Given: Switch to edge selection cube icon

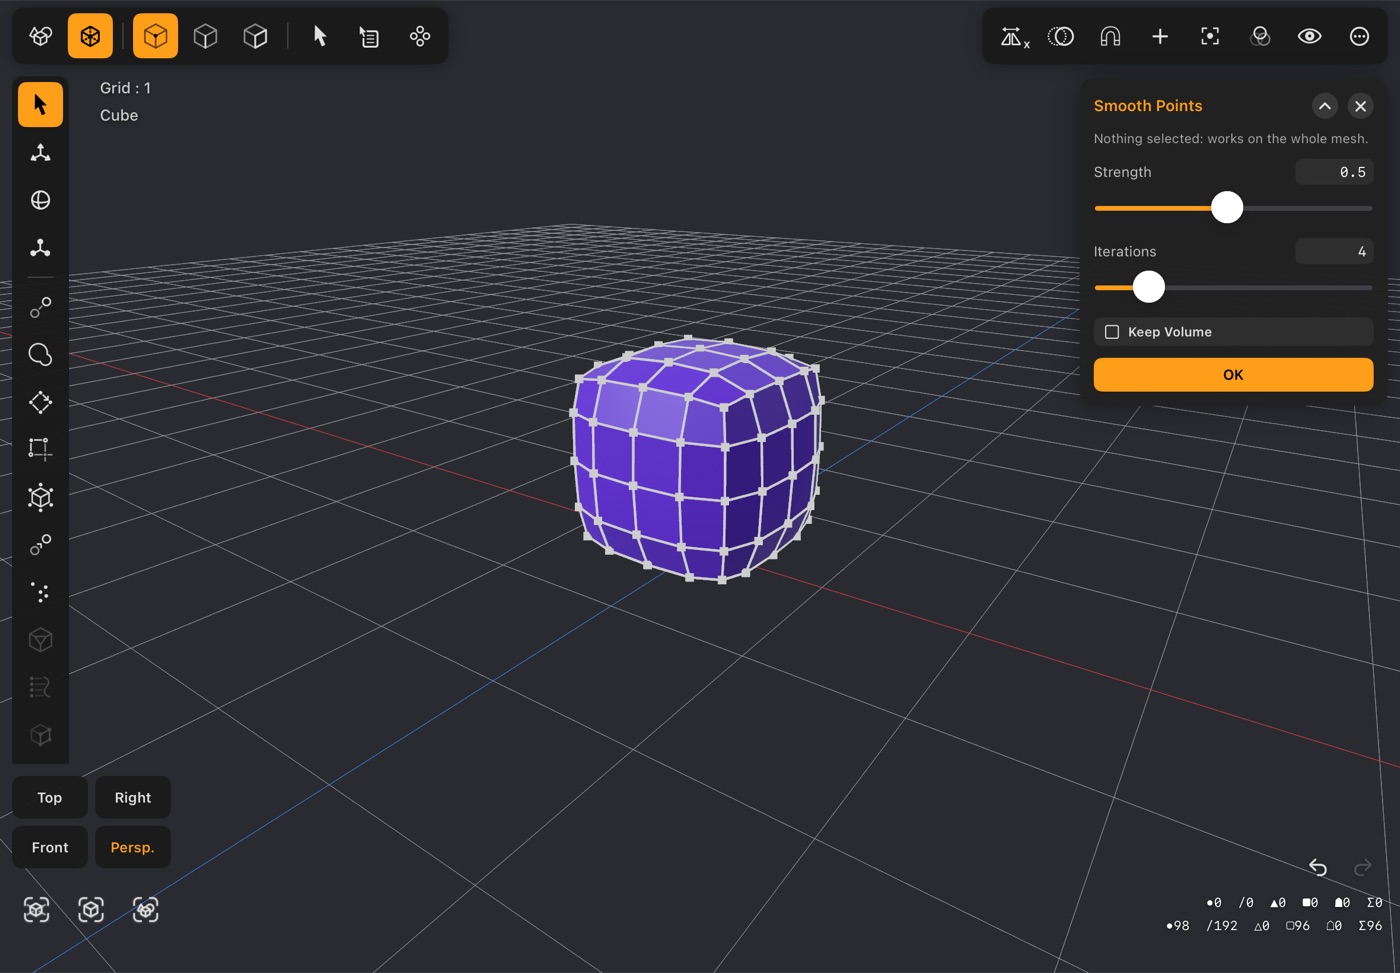Looking at the screenshot, I should [x=205, y=36].
